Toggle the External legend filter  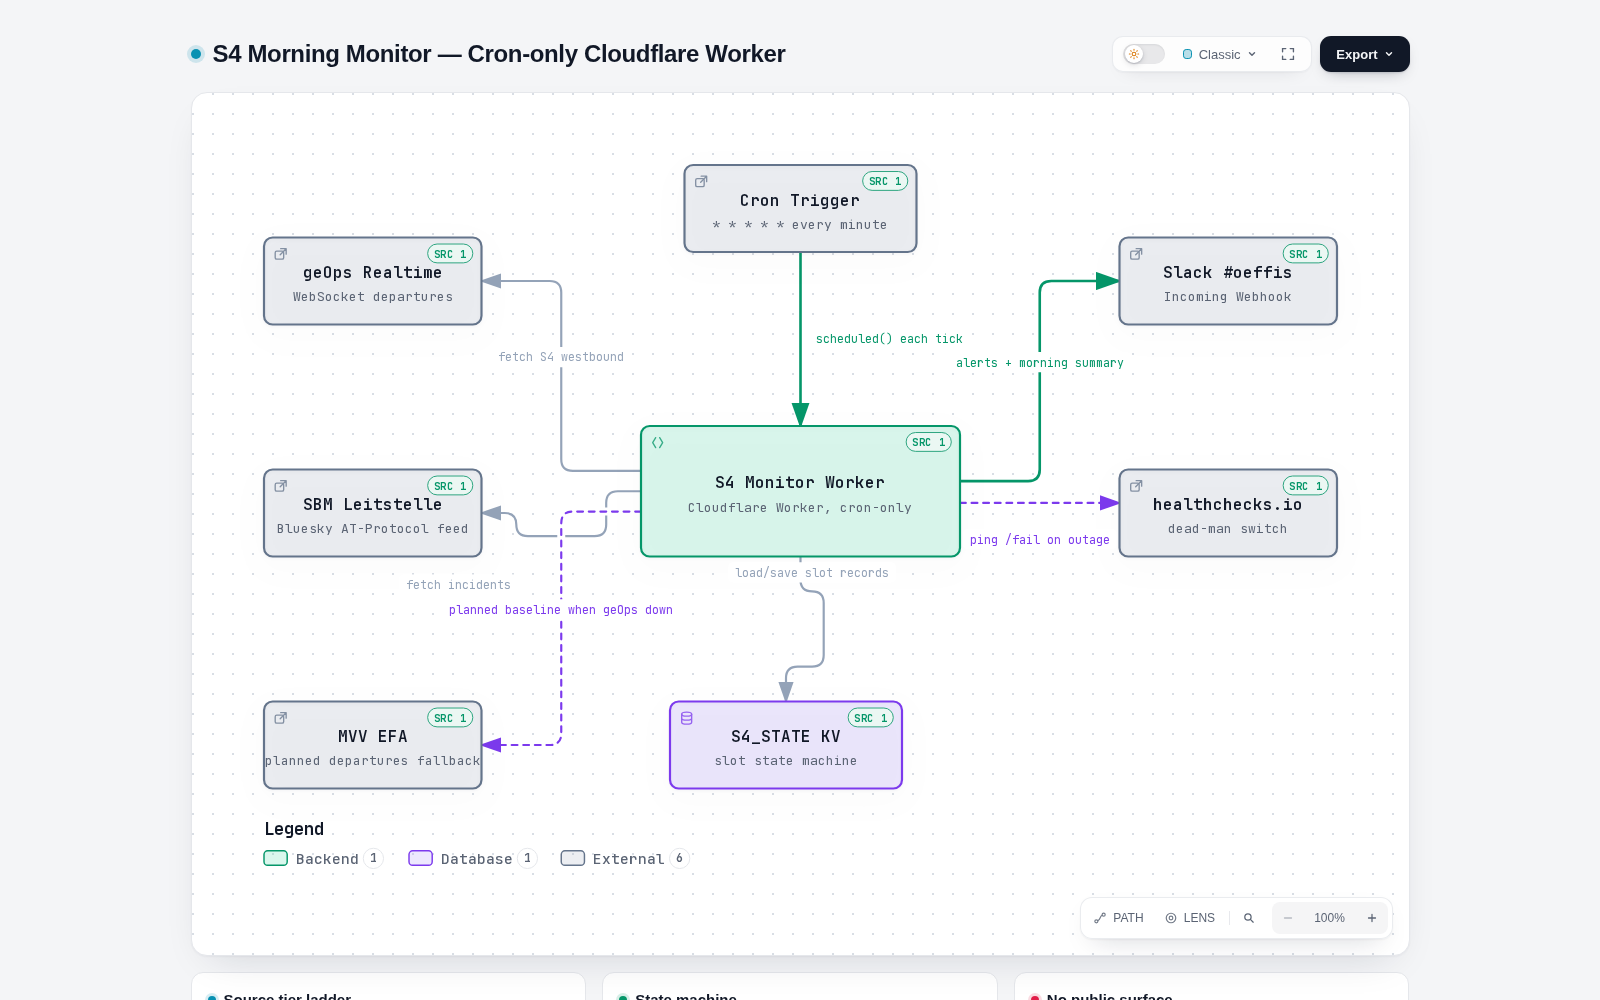(x=625, y=858)
